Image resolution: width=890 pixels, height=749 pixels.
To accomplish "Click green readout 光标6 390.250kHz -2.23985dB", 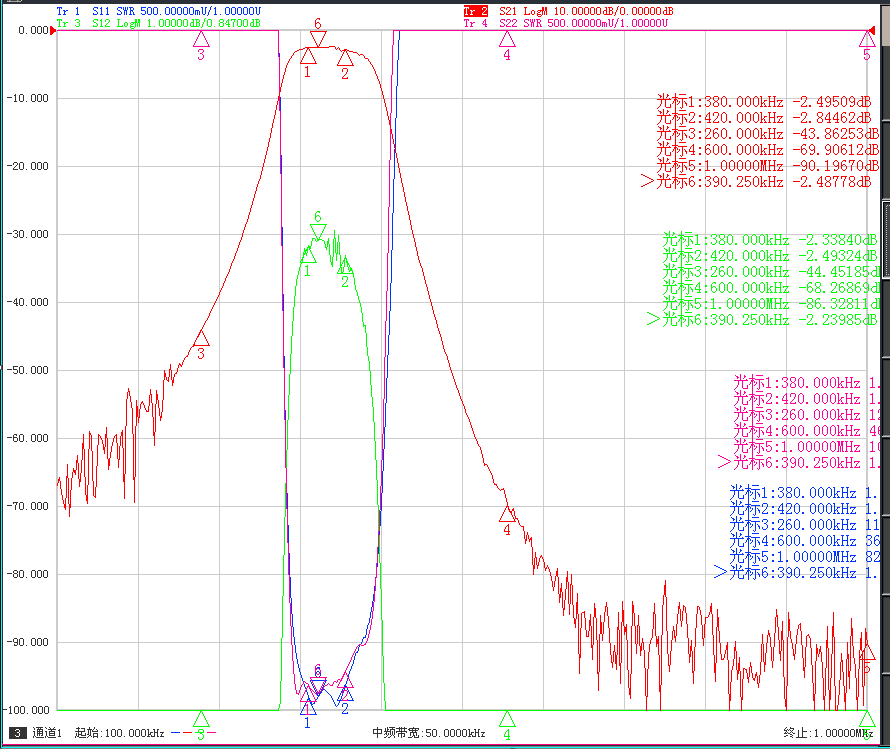I will (x=762, y=319).
